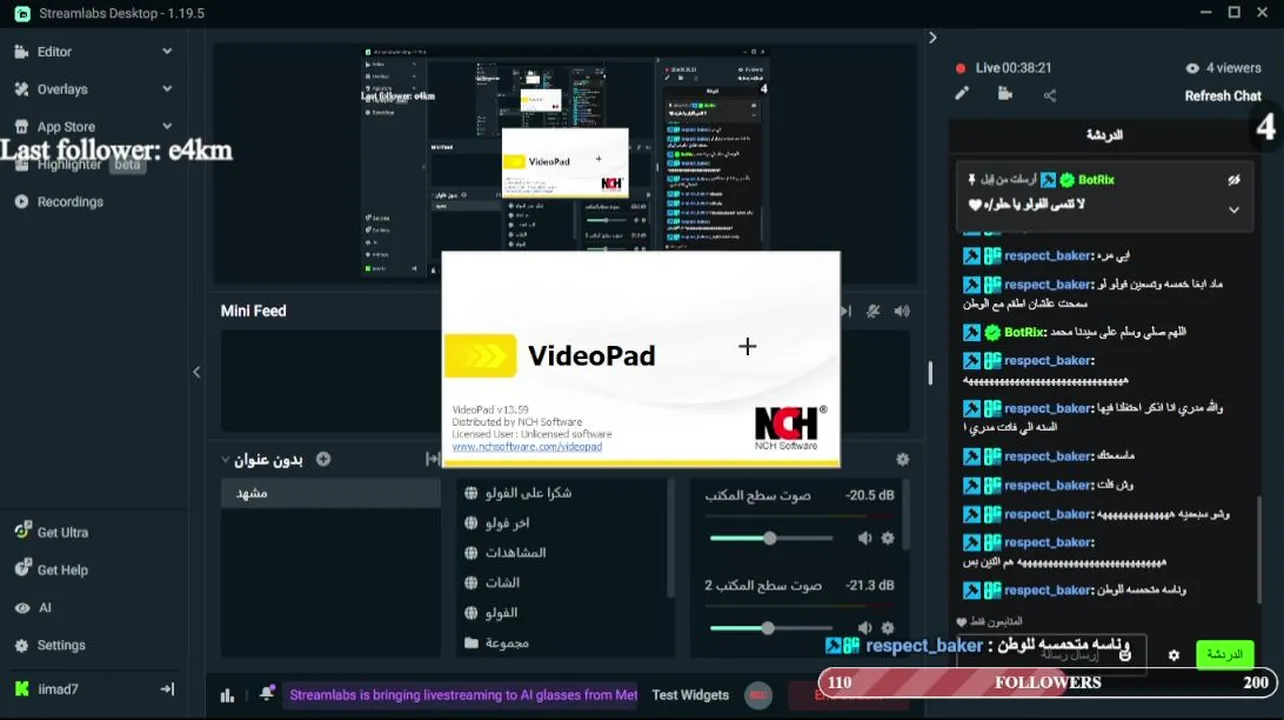Click the REC record button

tap(759, 695)
